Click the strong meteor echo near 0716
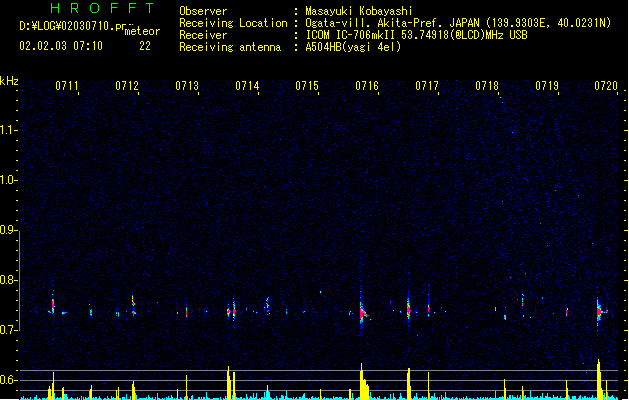629x400 pixels. (x=363, y=312)
